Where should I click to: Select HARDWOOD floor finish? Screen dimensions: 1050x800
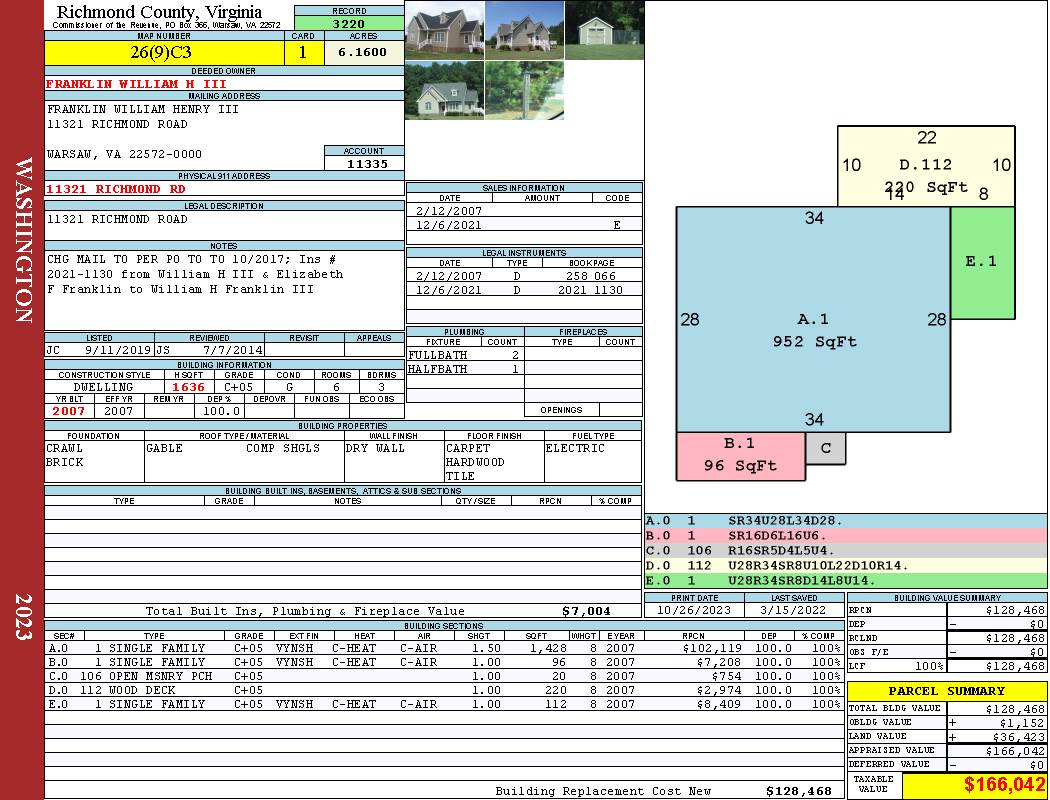pos(475,462)
